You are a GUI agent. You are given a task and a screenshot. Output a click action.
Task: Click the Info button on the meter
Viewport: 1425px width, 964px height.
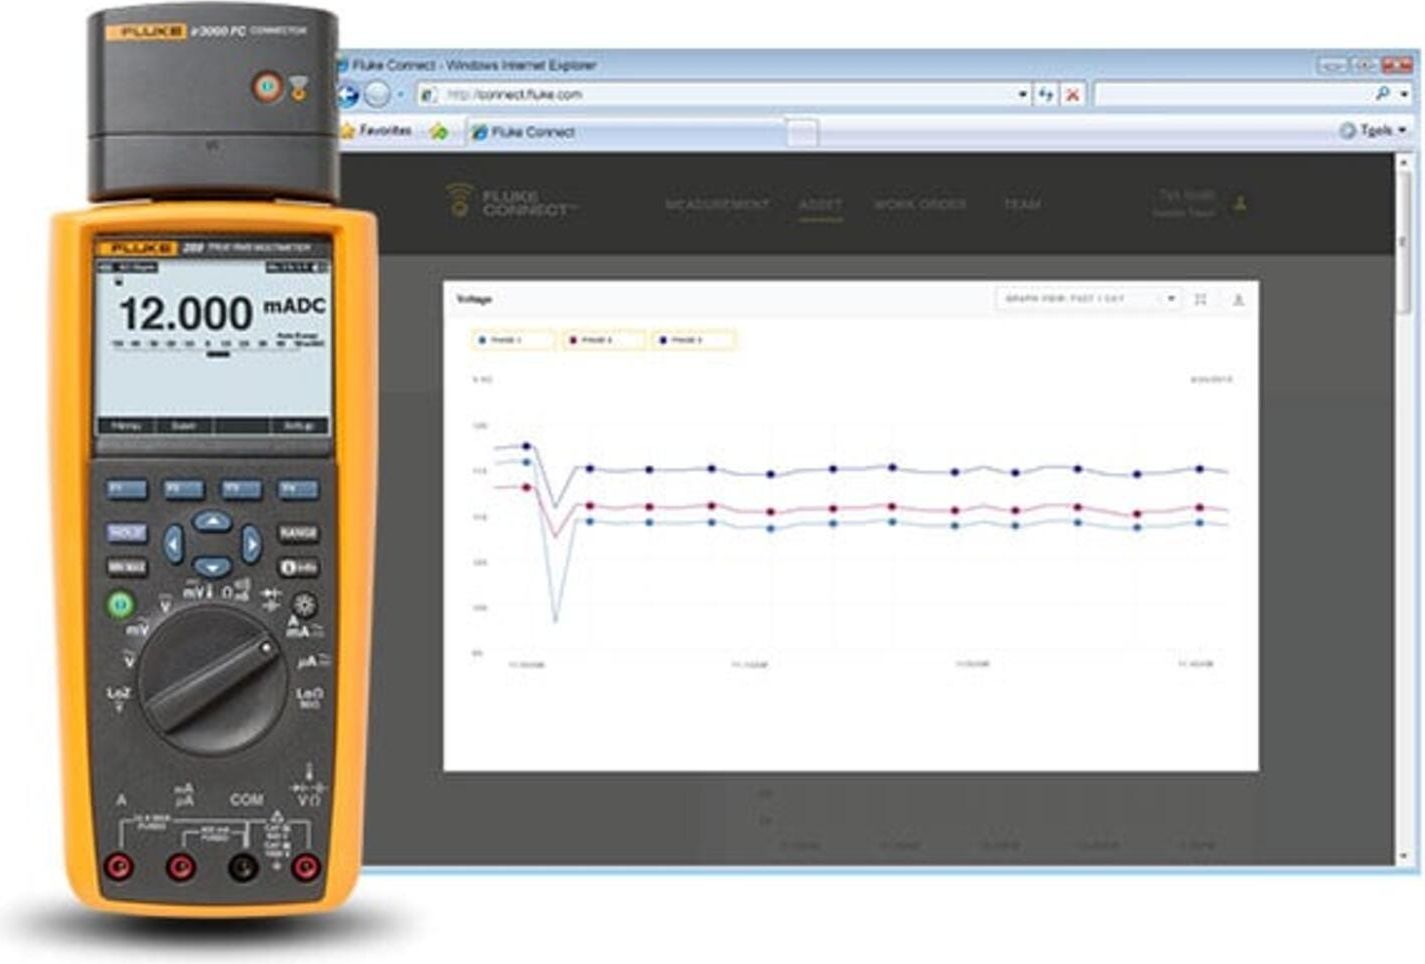[298, 567]
